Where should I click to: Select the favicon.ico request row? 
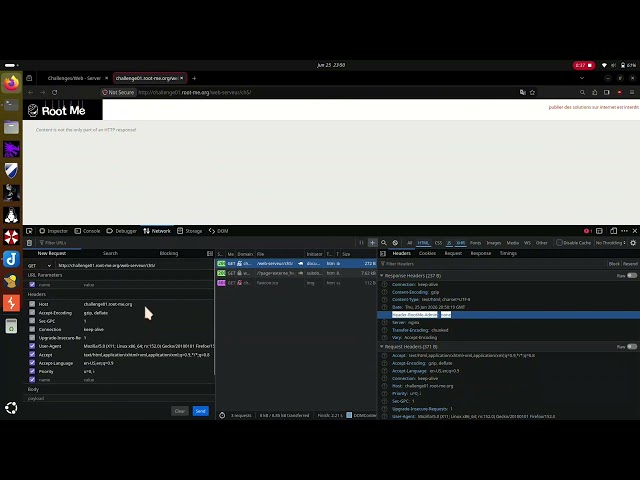click(296, 283)
